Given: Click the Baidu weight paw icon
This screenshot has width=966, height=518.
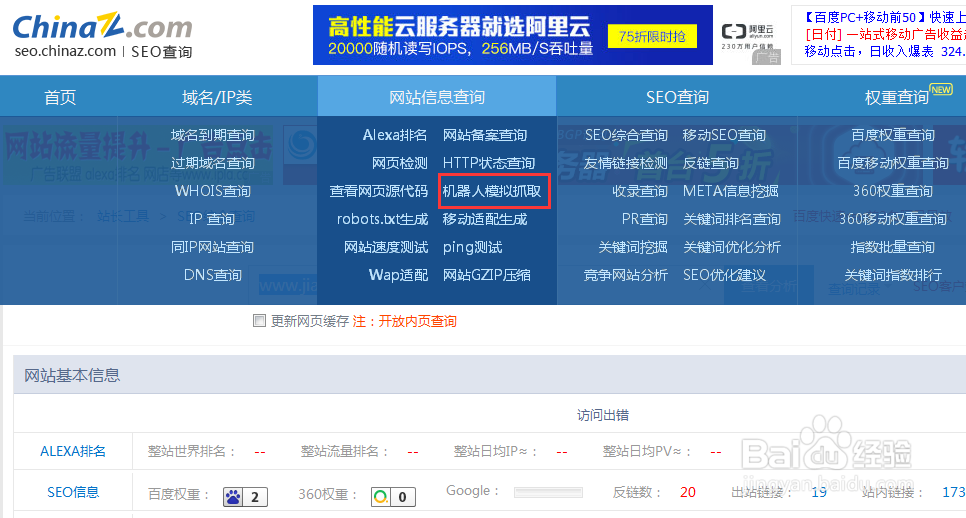Looking at the screenshot, I should [233, 496].
